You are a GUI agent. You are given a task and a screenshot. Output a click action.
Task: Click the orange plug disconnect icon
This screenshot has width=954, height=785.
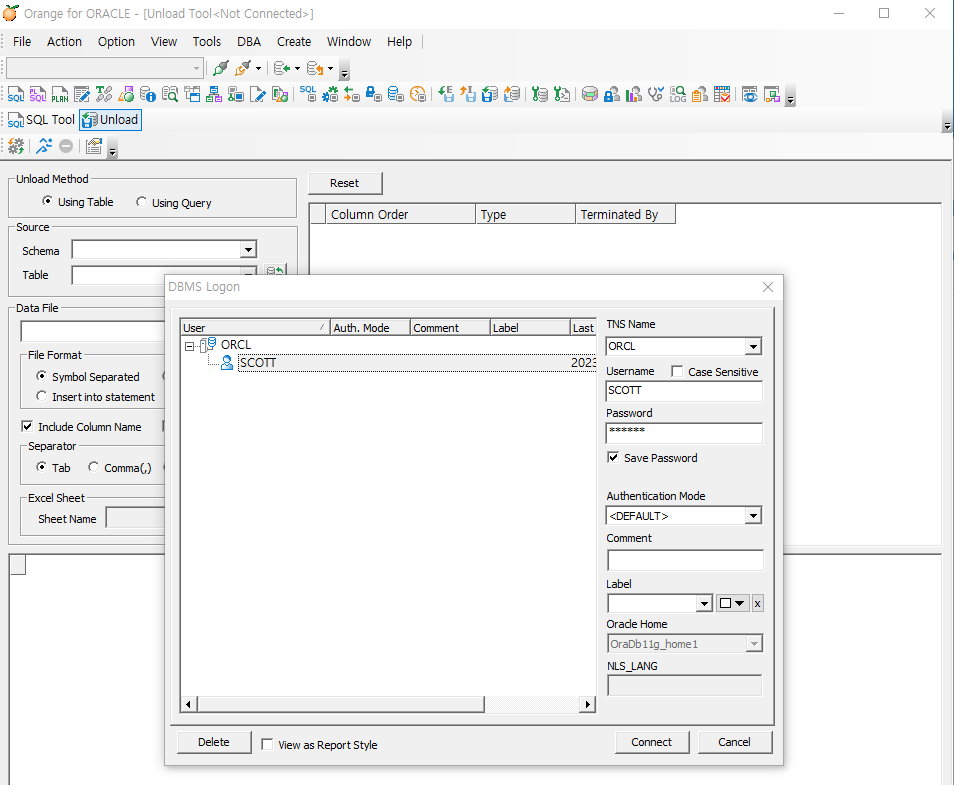pyautogui.click(x=243, y=68)
